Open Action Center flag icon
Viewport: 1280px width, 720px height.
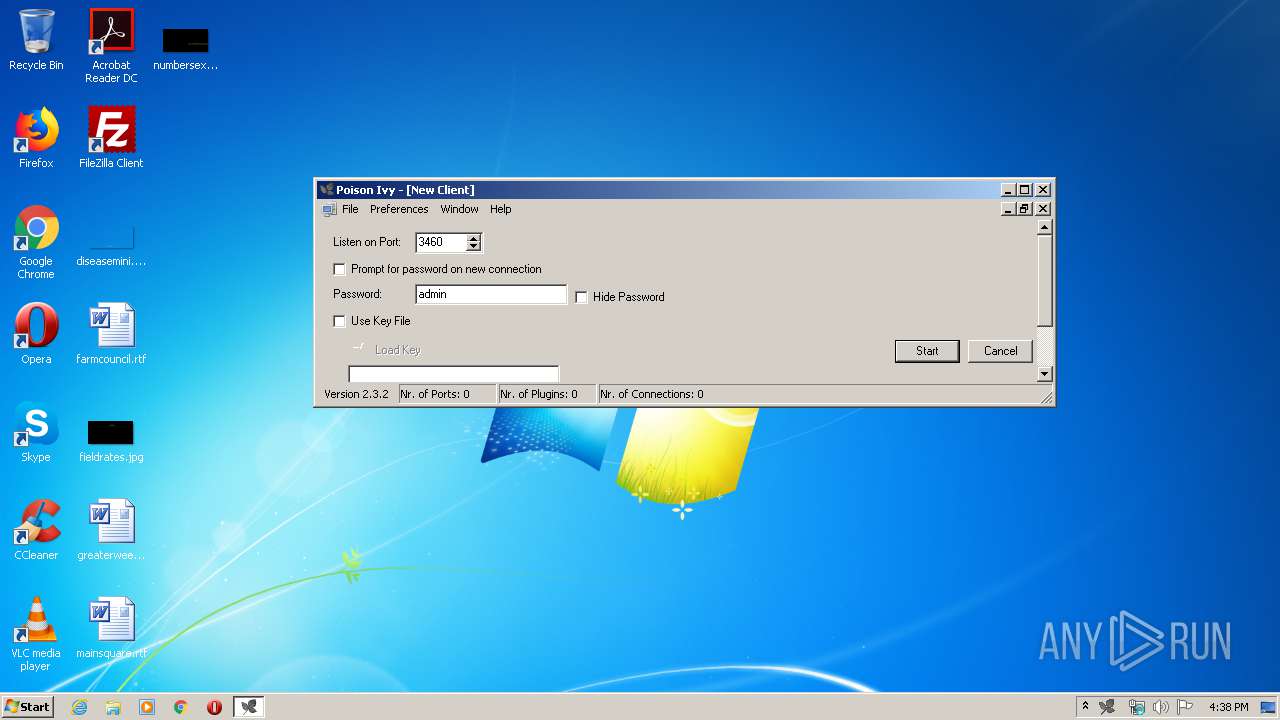pos(1185,707)
